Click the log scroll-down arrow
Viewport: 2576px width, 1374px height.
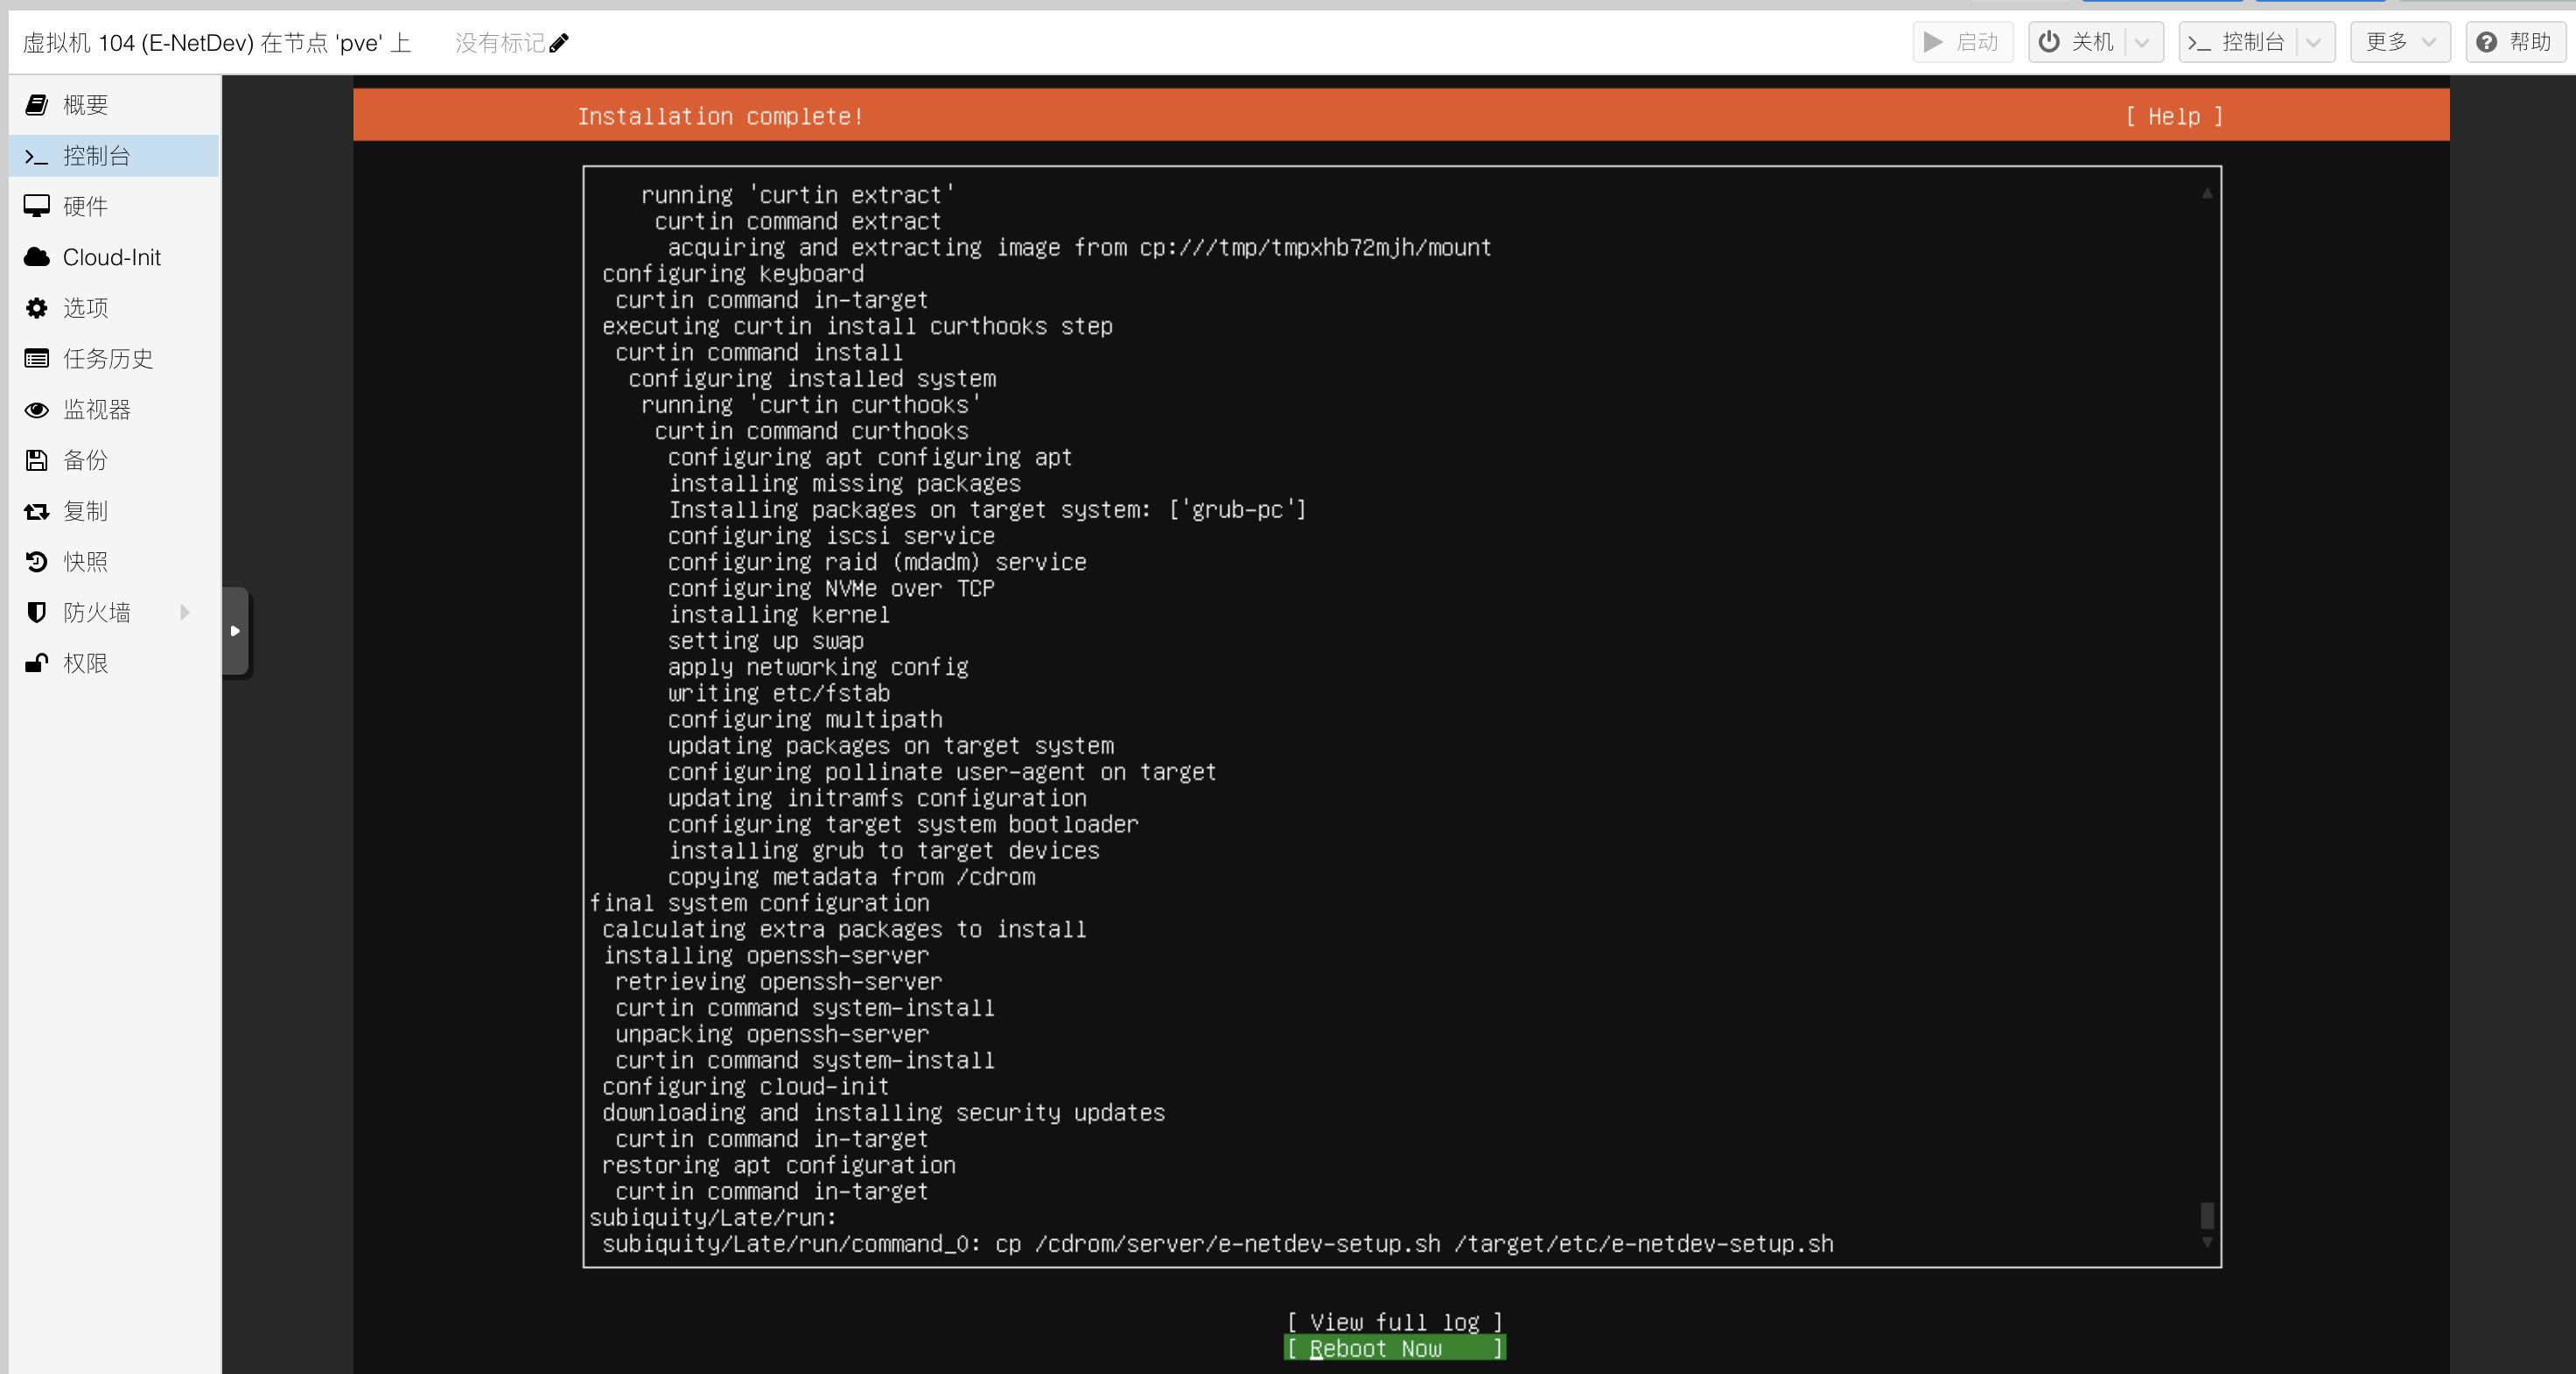(x=2207, y=1242)
